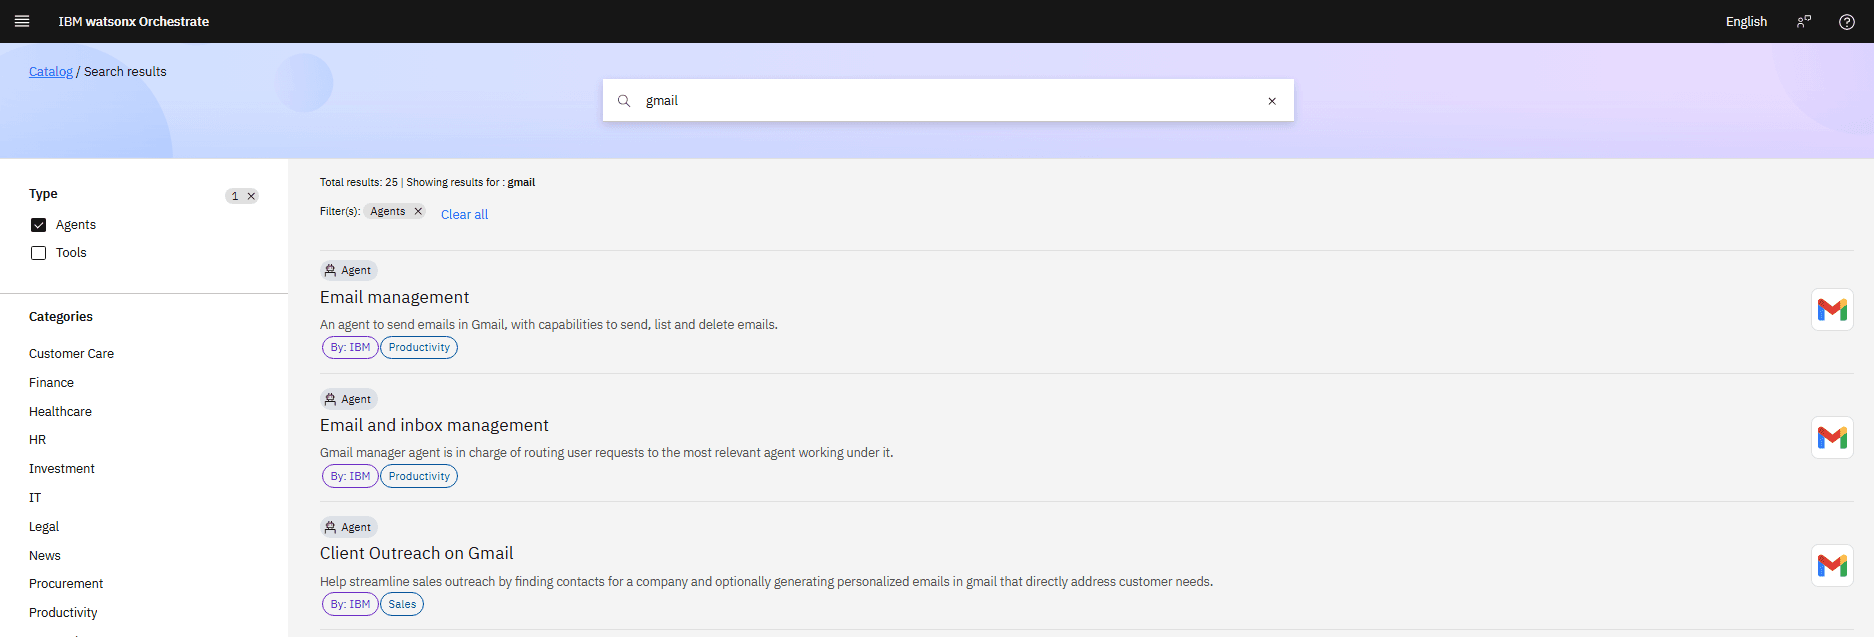Click the Gmail manager agent description text

[x=606, y=453]
